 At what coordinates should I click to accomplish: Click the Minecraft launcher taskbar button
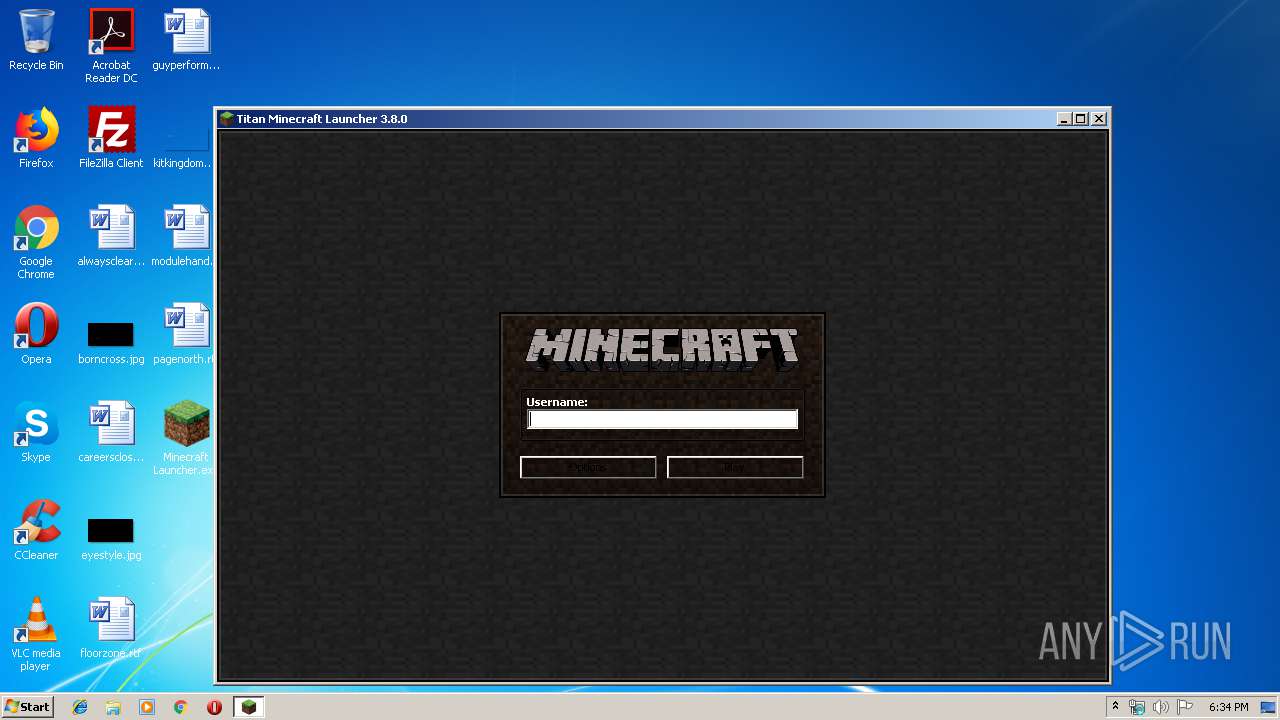[x=248, y=707]
